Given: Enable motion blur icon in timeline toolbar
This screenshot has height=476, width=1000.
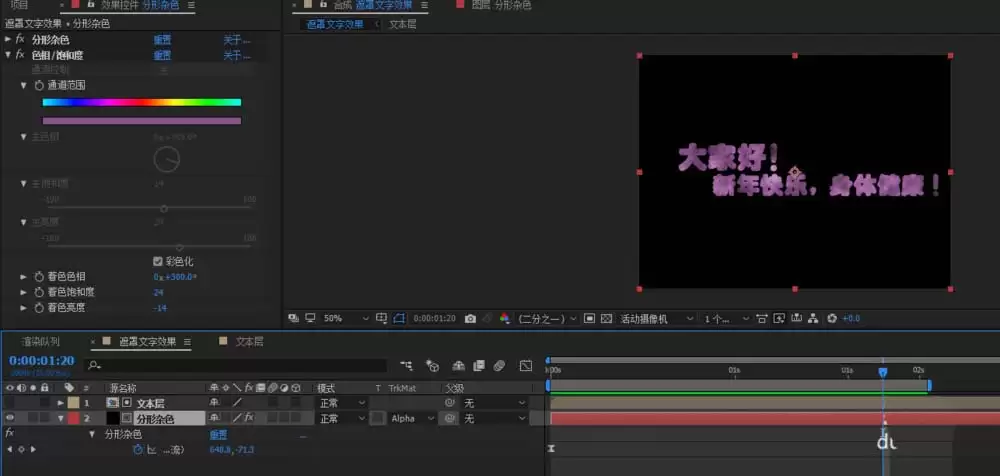Looking at the screenshot, I should point(499,366).
